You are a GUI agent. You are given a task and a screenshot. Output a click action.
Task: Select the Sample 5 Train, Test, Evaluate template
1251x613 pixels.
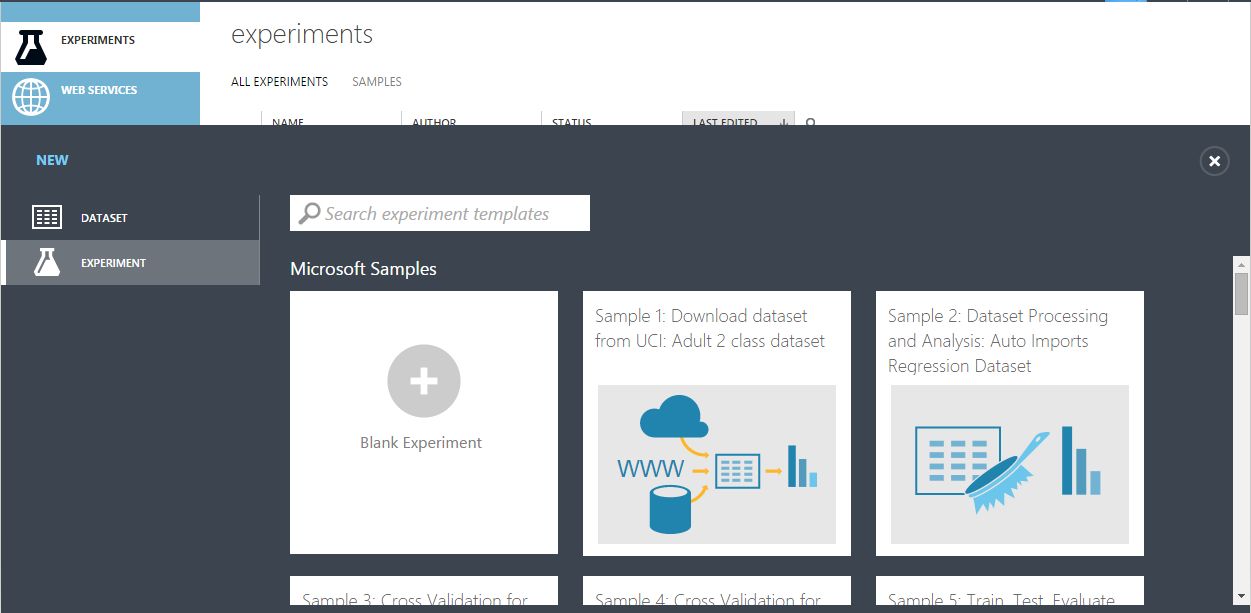(1009, 595)
